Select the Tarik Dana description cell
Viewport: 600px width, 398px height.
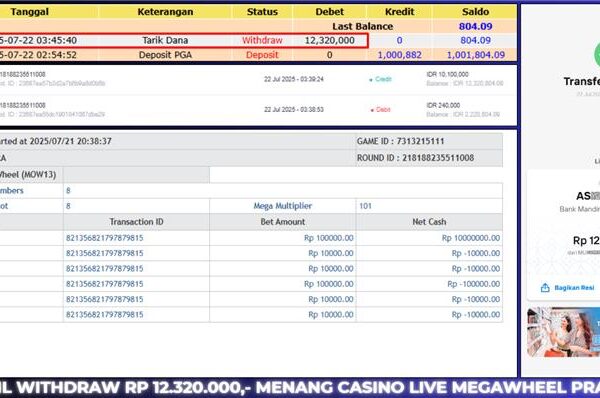pyautogui.click(x=165, y=40)
